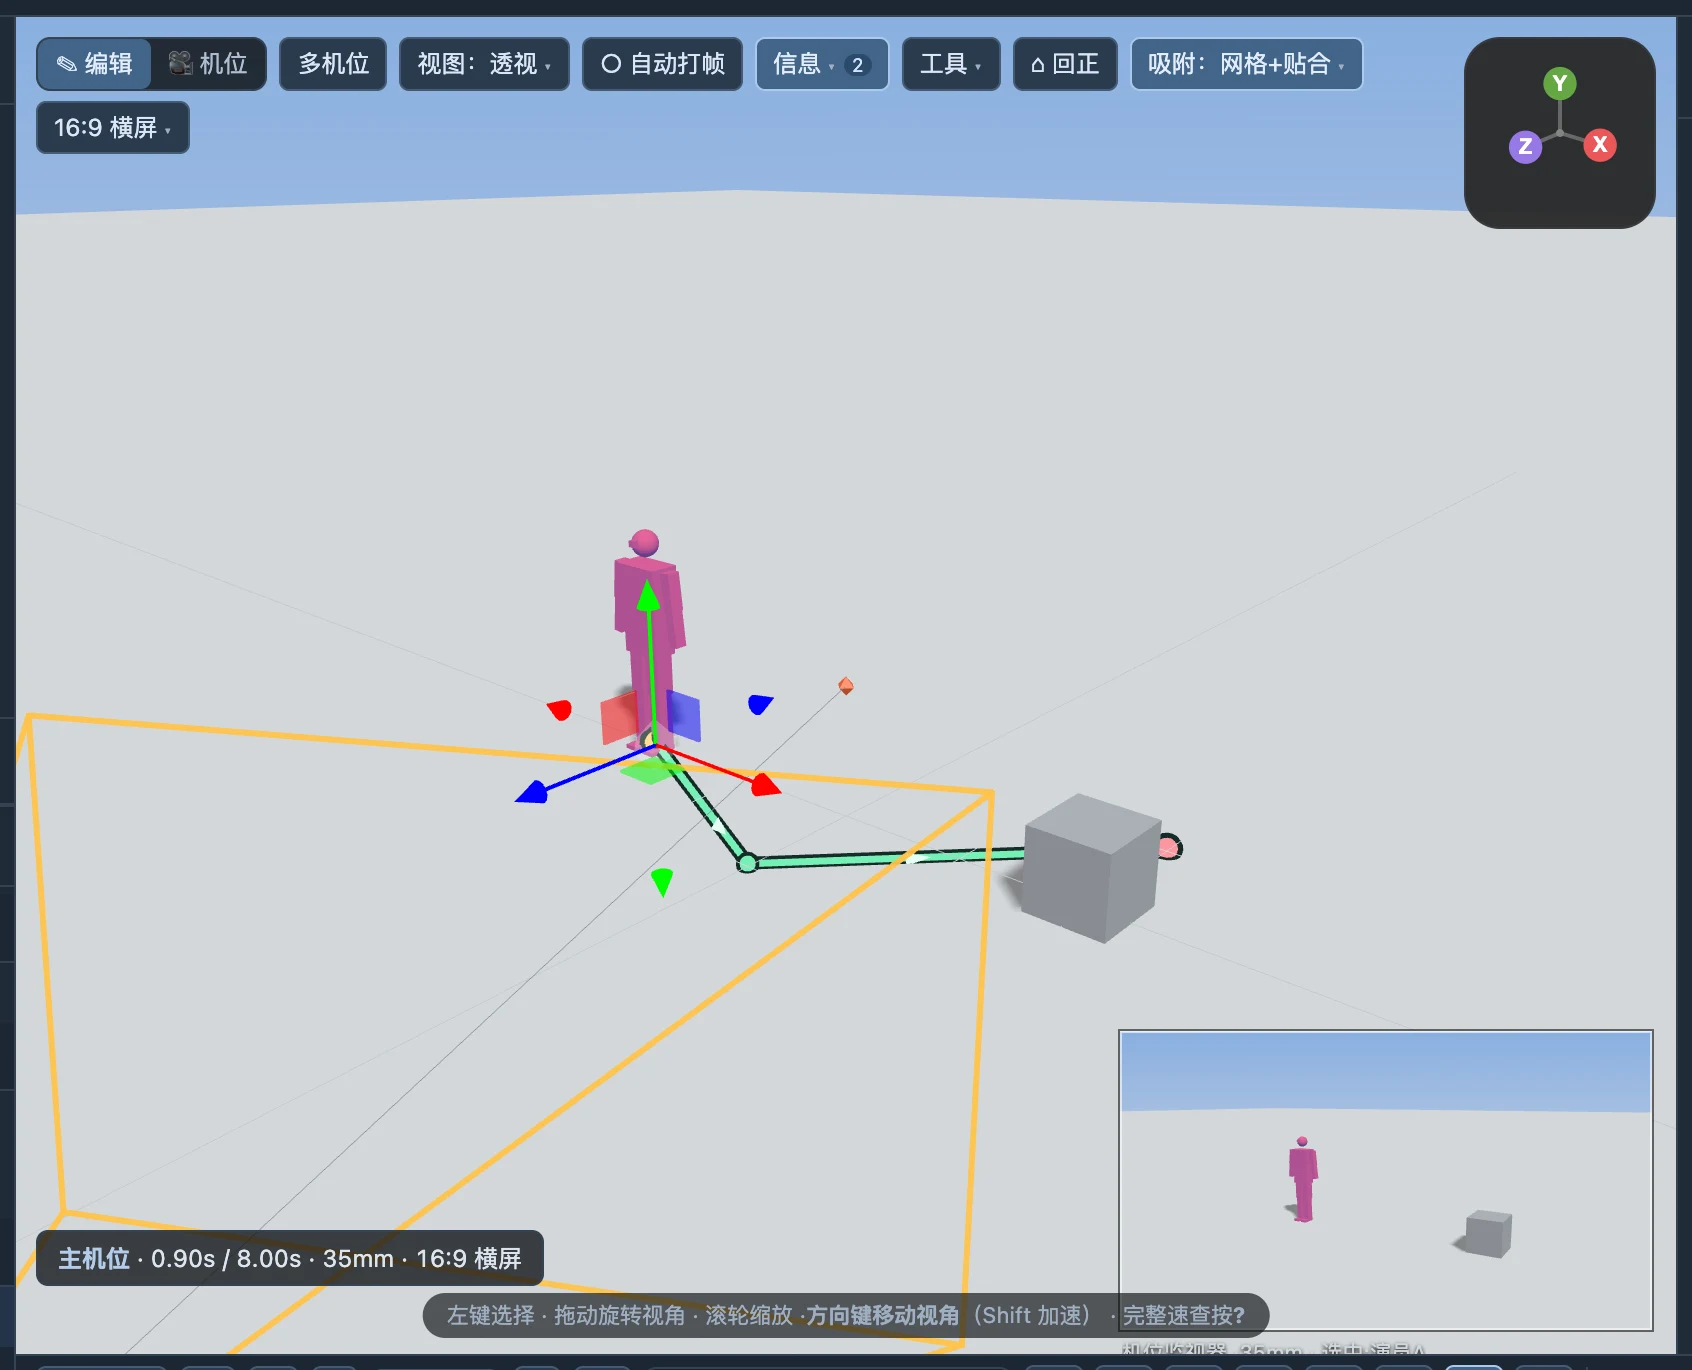Open the 工具 tools menu

tap(951, 64)
